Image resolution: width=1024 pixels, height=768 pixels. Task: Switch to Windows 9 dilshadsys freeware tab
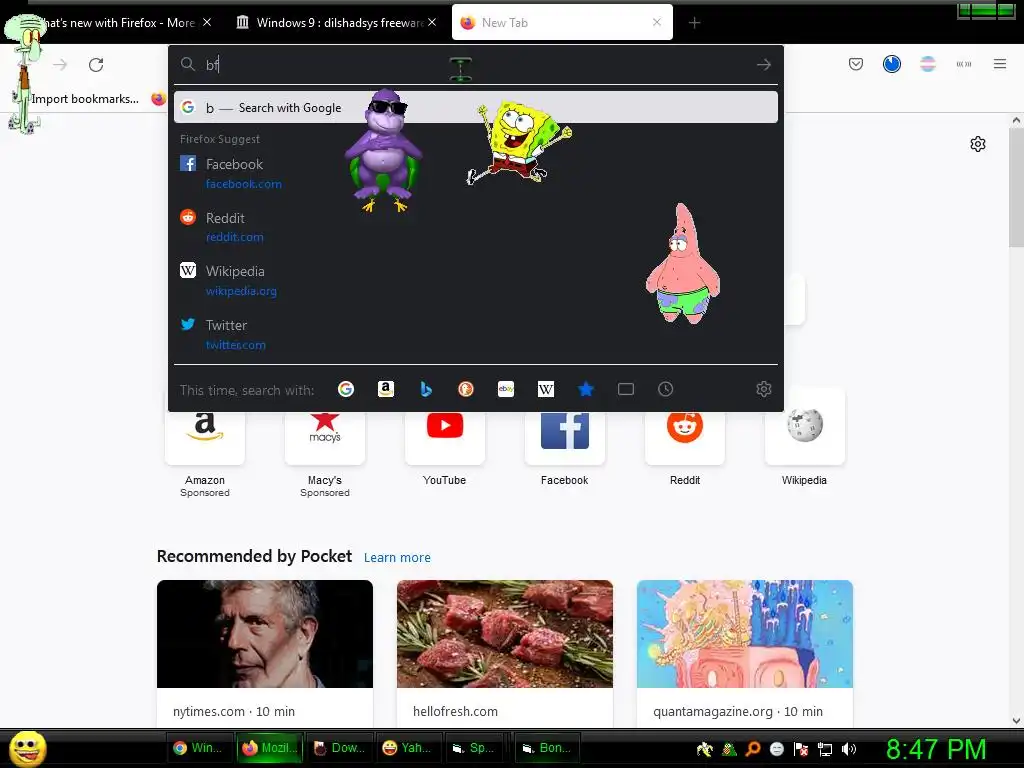click(336, 23)
